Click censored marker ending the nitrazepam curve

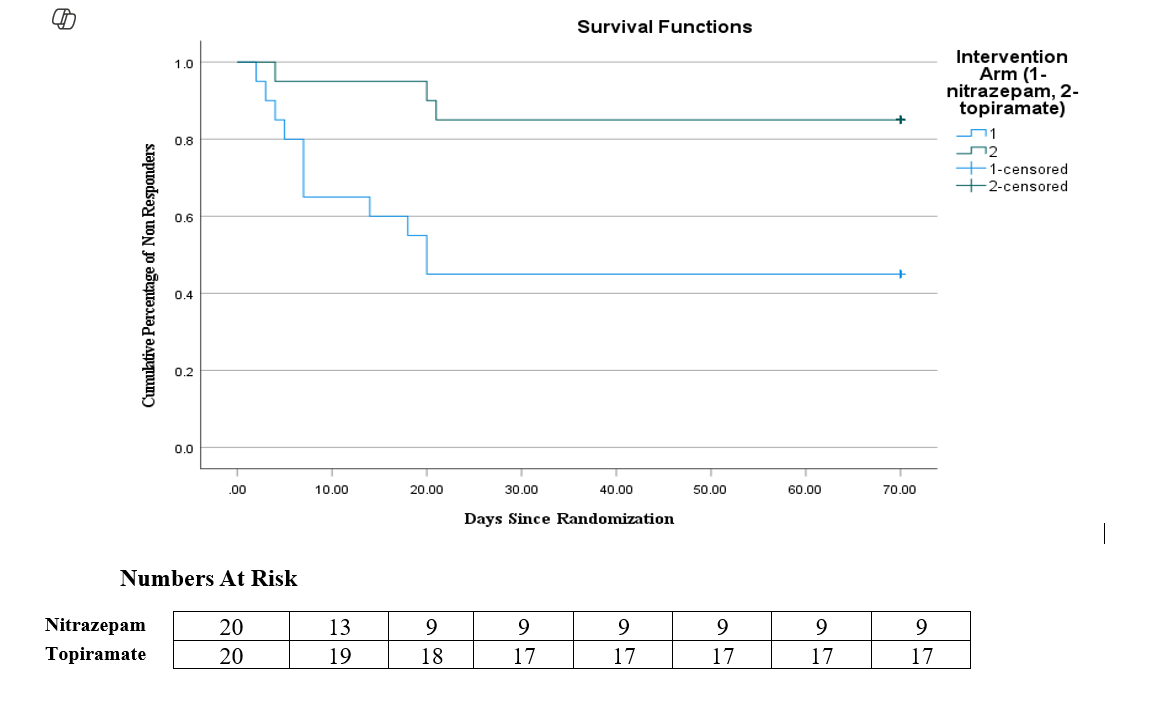(x=900, y=274)
